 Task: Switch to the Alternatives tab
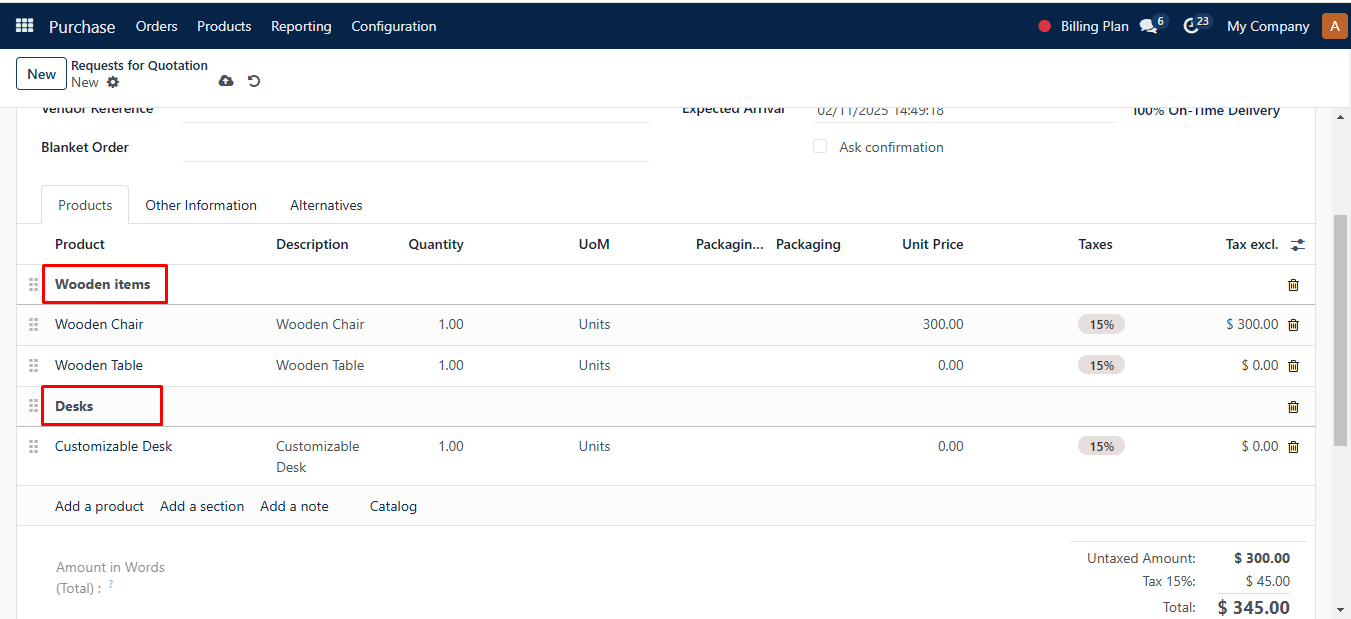point(326,205)
